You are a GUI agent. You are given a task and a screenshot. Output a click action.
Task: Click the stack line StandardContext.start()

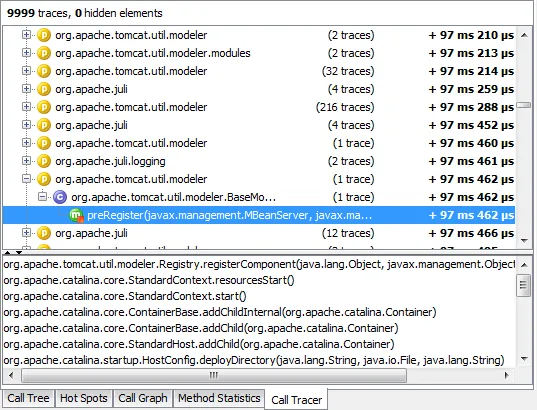(125, 296)
